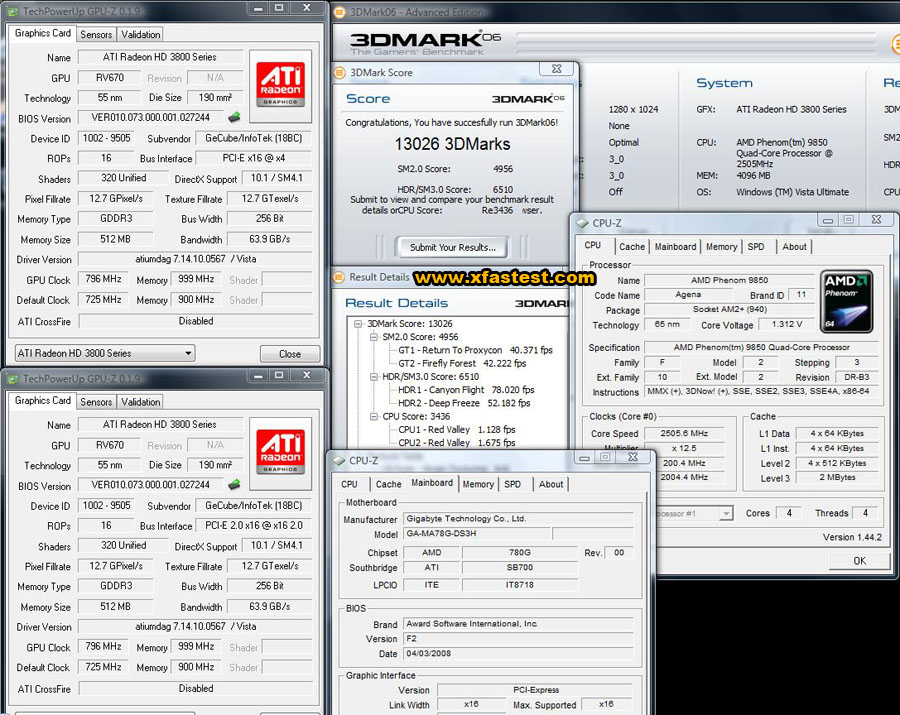Viewport: 900px width, 715px height.
Task: Click the Close button in upper GPU-Z window
Action: 290,353
